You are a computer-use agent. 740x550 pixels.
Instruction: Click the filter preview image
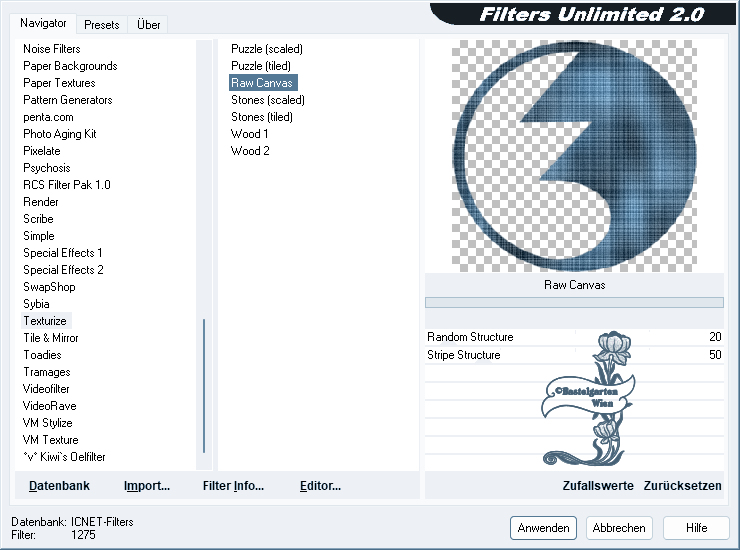[x=574, y=156]
